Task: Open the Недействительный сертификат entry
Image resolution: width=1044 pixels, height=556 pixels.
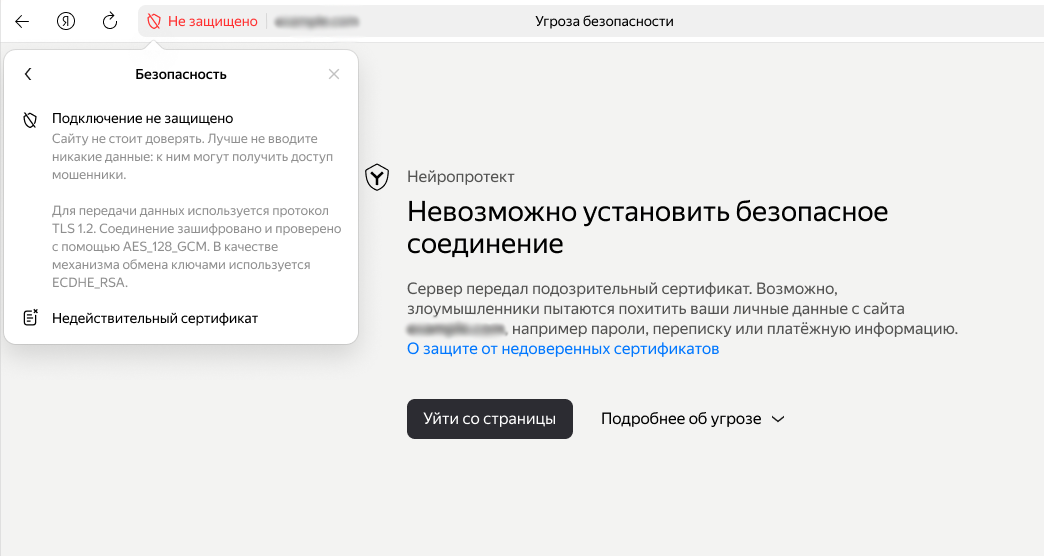Action: point(155,318)
